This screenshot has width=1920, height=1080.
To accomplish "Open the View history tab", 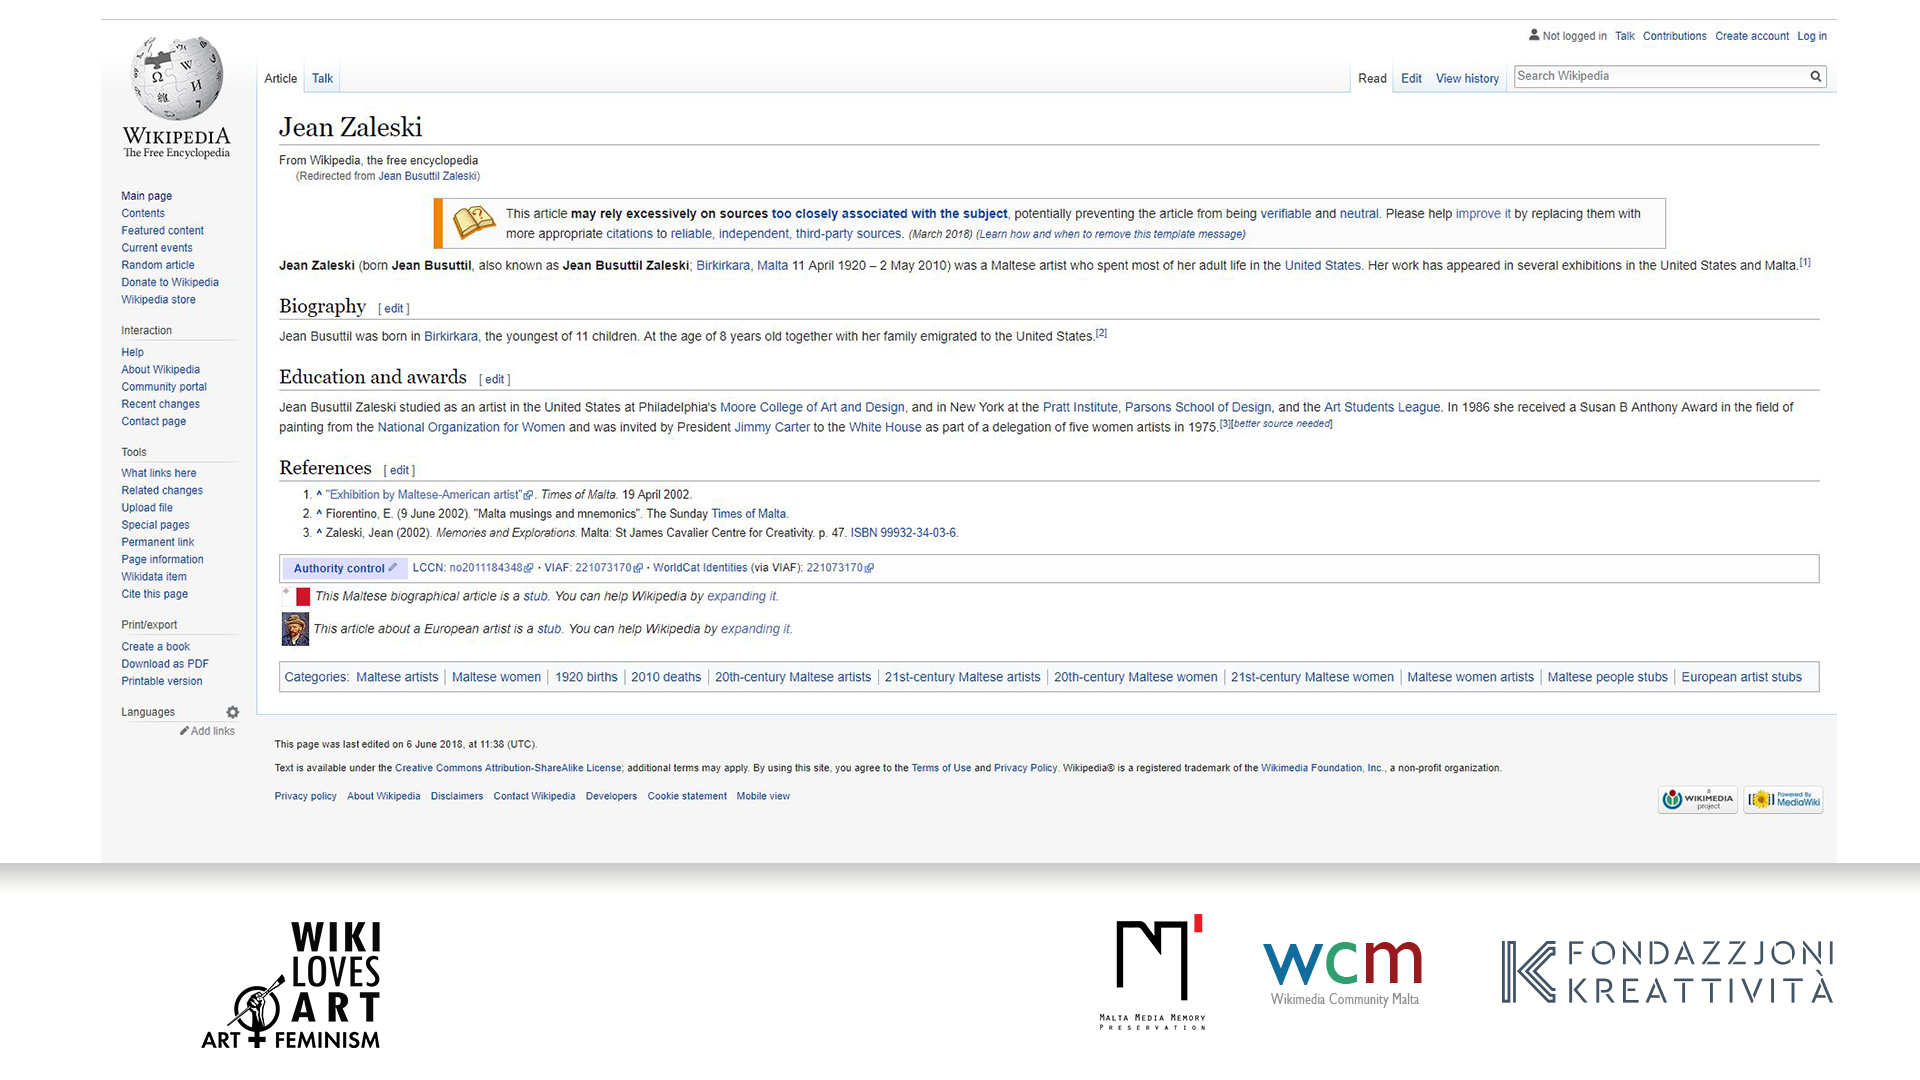I will coord(1467,78).
